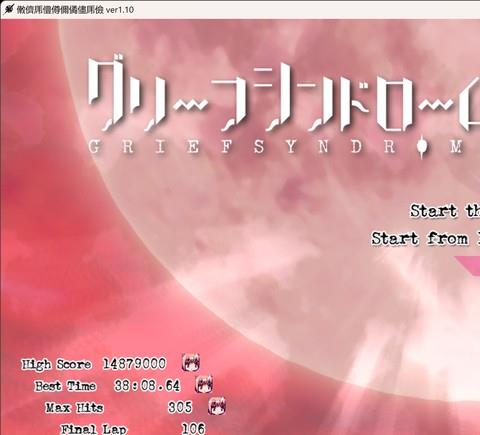The image size is (480, 435).
Task: Click the character portrait beside Max Hits
Action: click(217, 406)
